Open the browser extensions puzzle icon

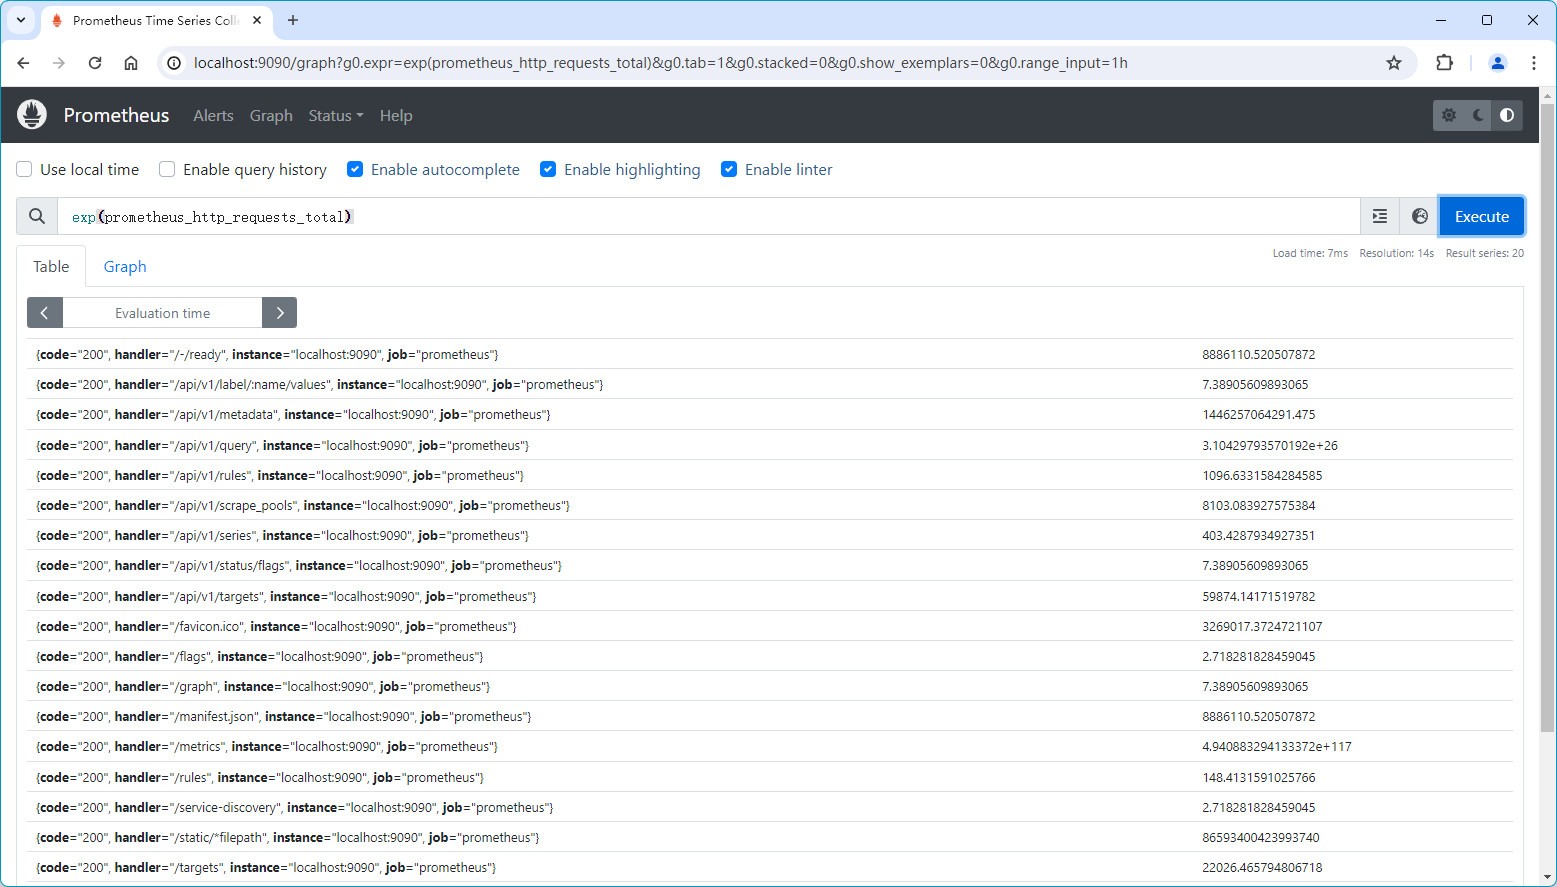1444,63
